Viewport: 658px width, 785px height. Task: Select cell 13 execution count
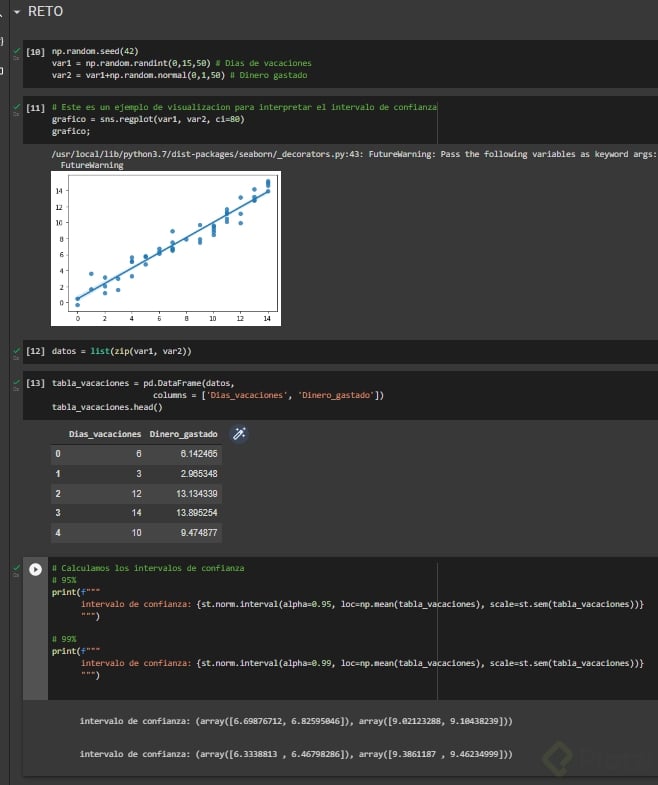[x=35, y=383]
